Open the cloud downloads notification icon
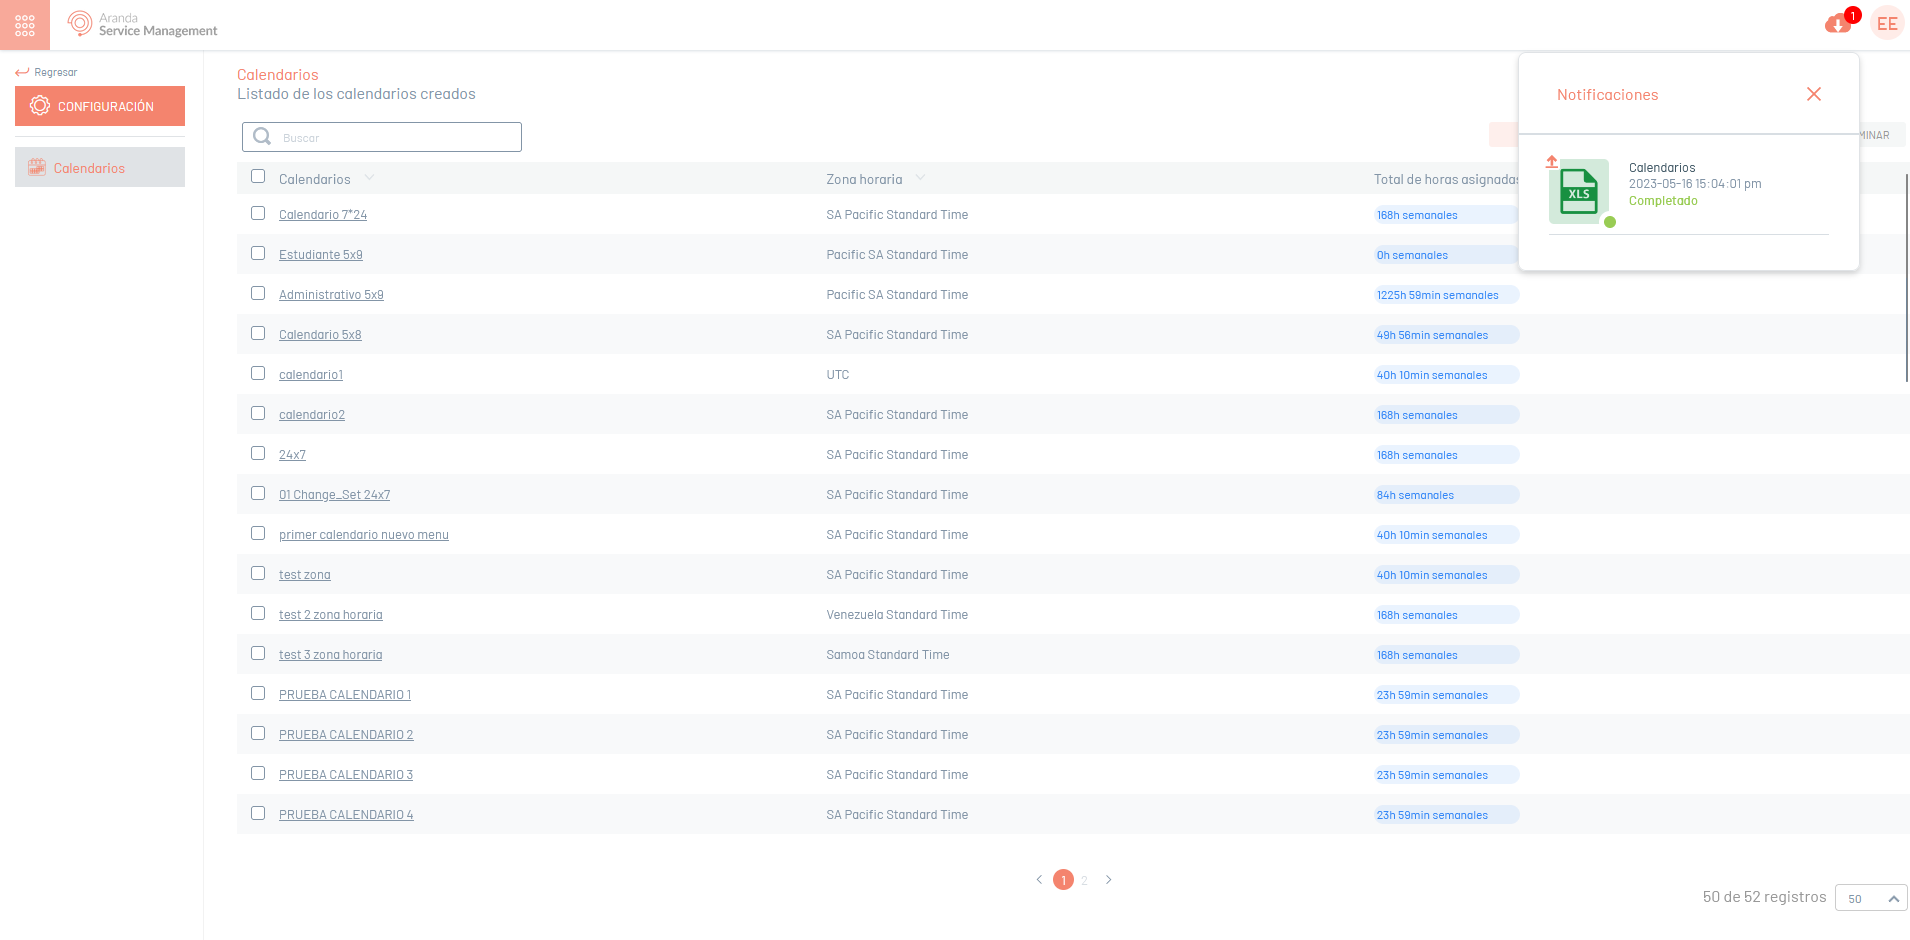Screen dimensions: 1910x940 click(x=1837, y=24)
